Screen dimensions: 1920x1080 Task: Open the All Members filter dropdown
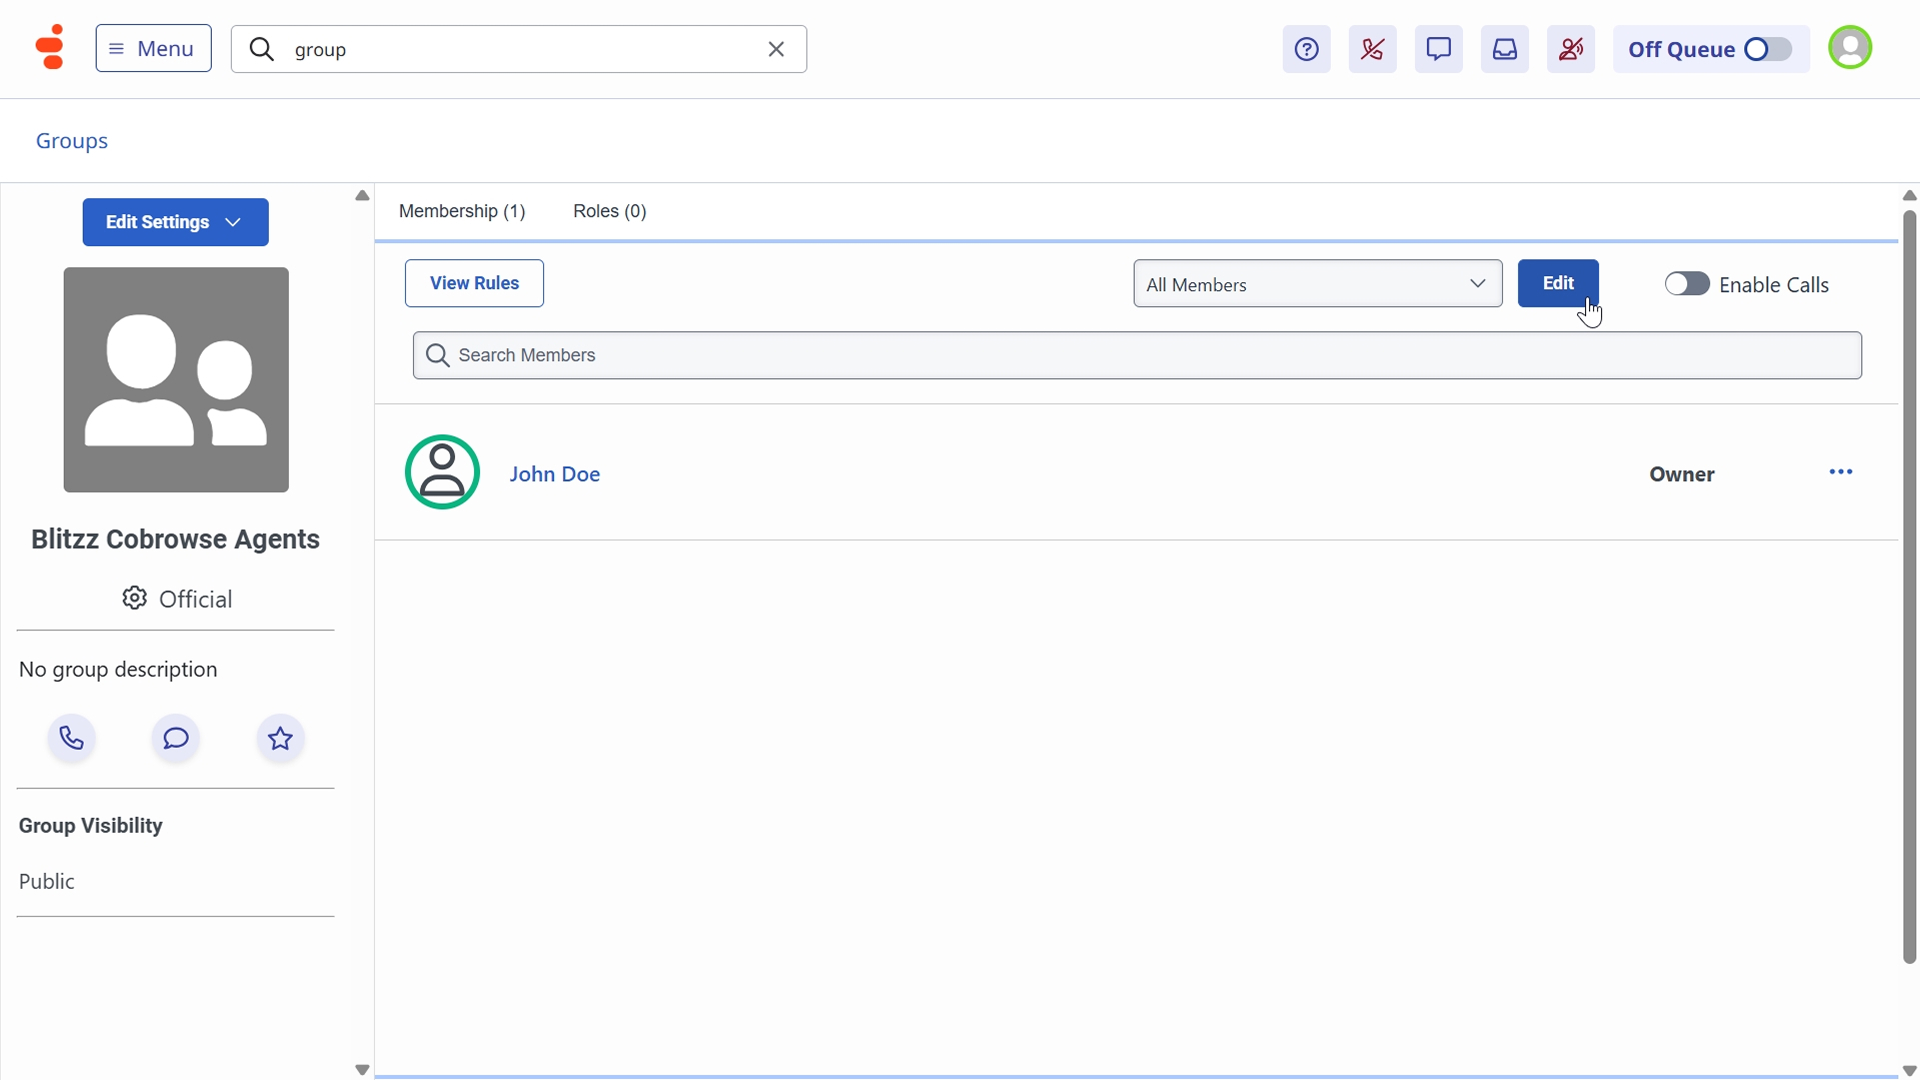1317,284
